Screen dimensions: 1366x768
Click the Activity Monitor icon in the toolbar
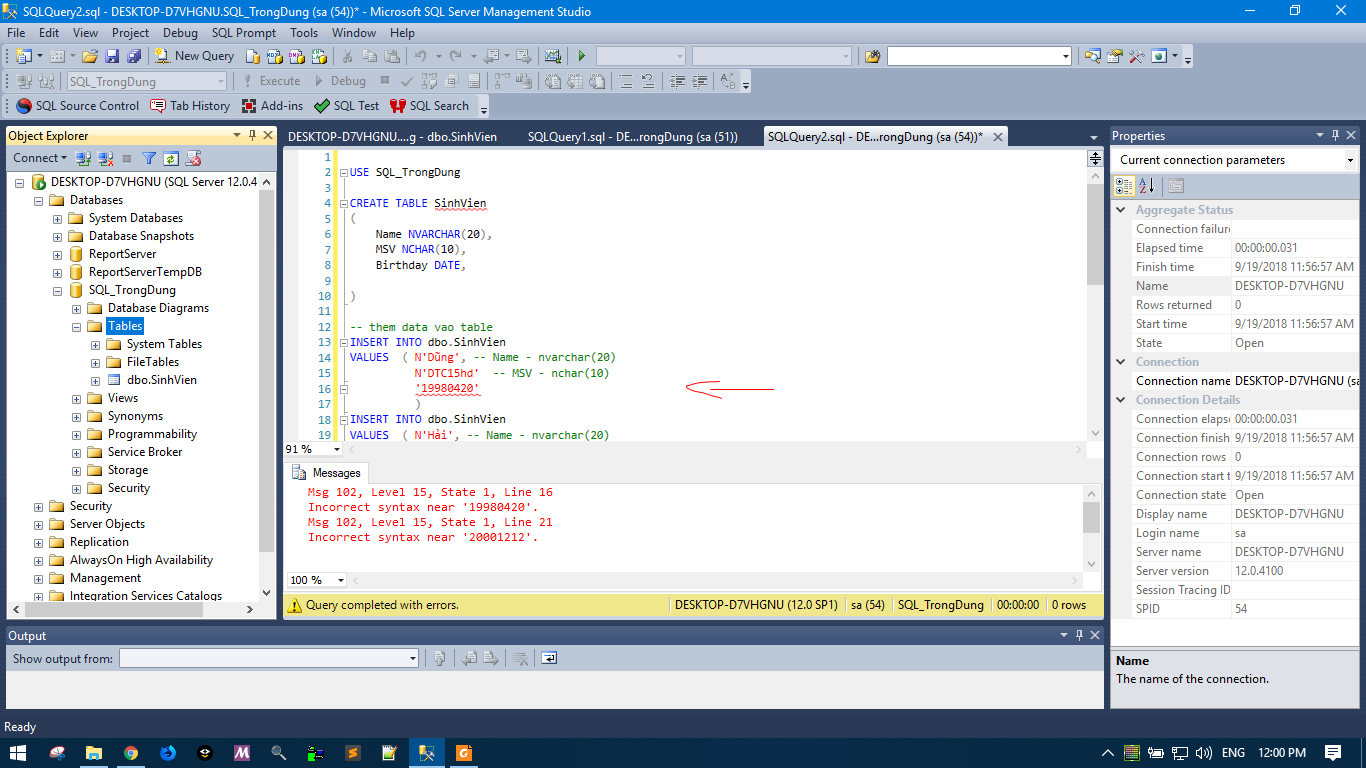coord(552,56)
